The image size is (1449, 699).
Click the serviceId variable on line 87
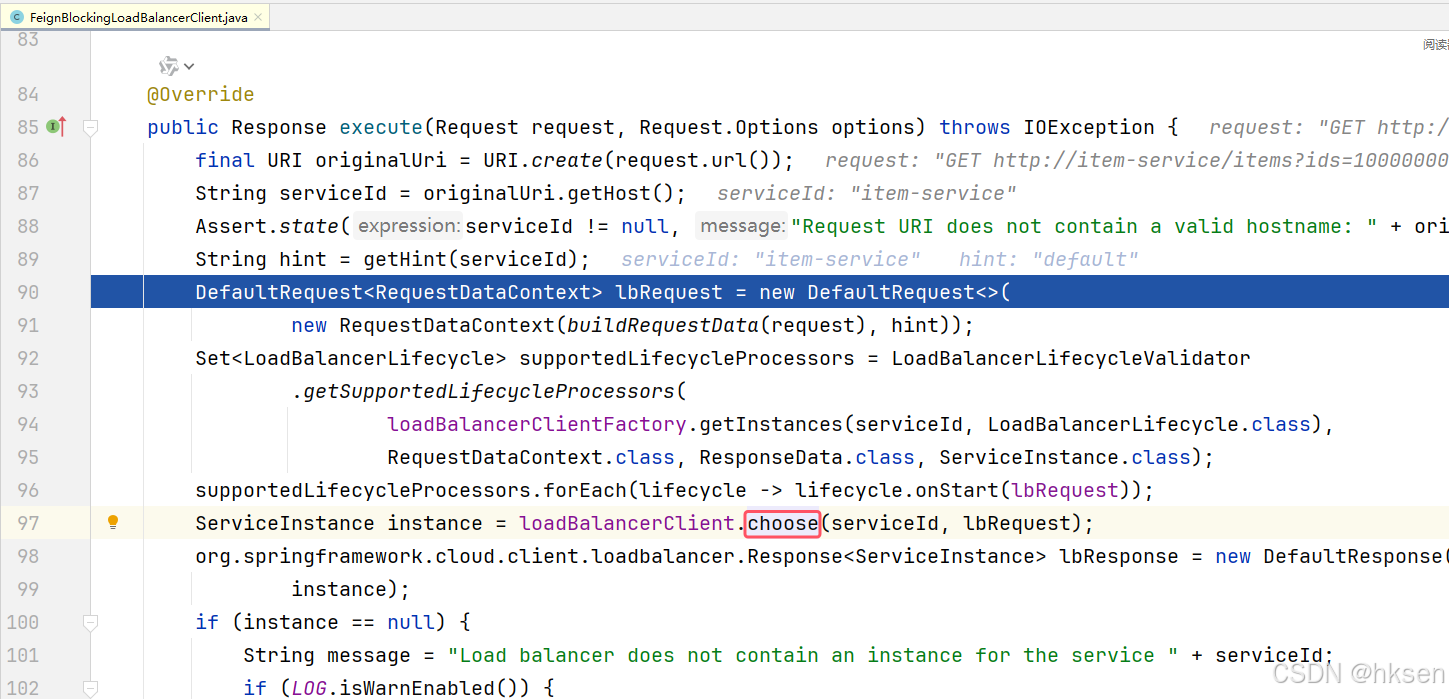(x=332, y=192)
